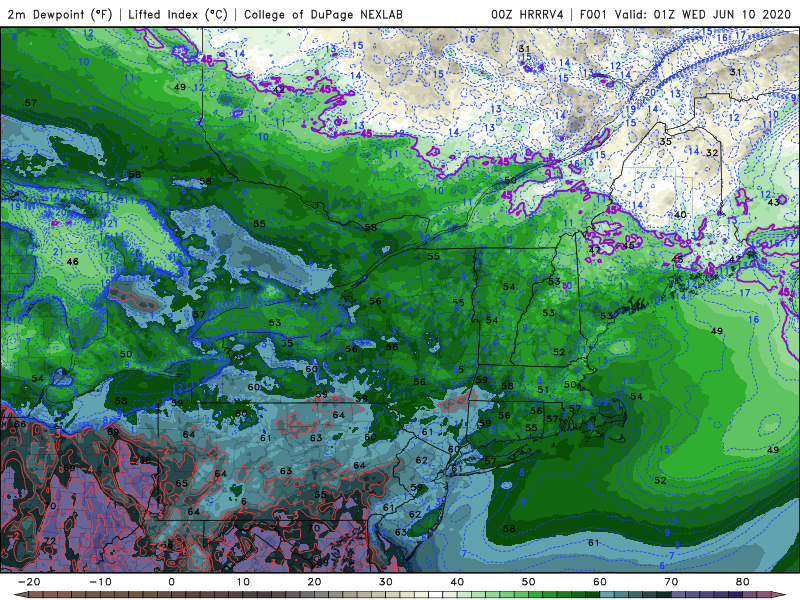Click the "51" dewpoint value on the map
This screenshot has height=600, width=800.
543,389
